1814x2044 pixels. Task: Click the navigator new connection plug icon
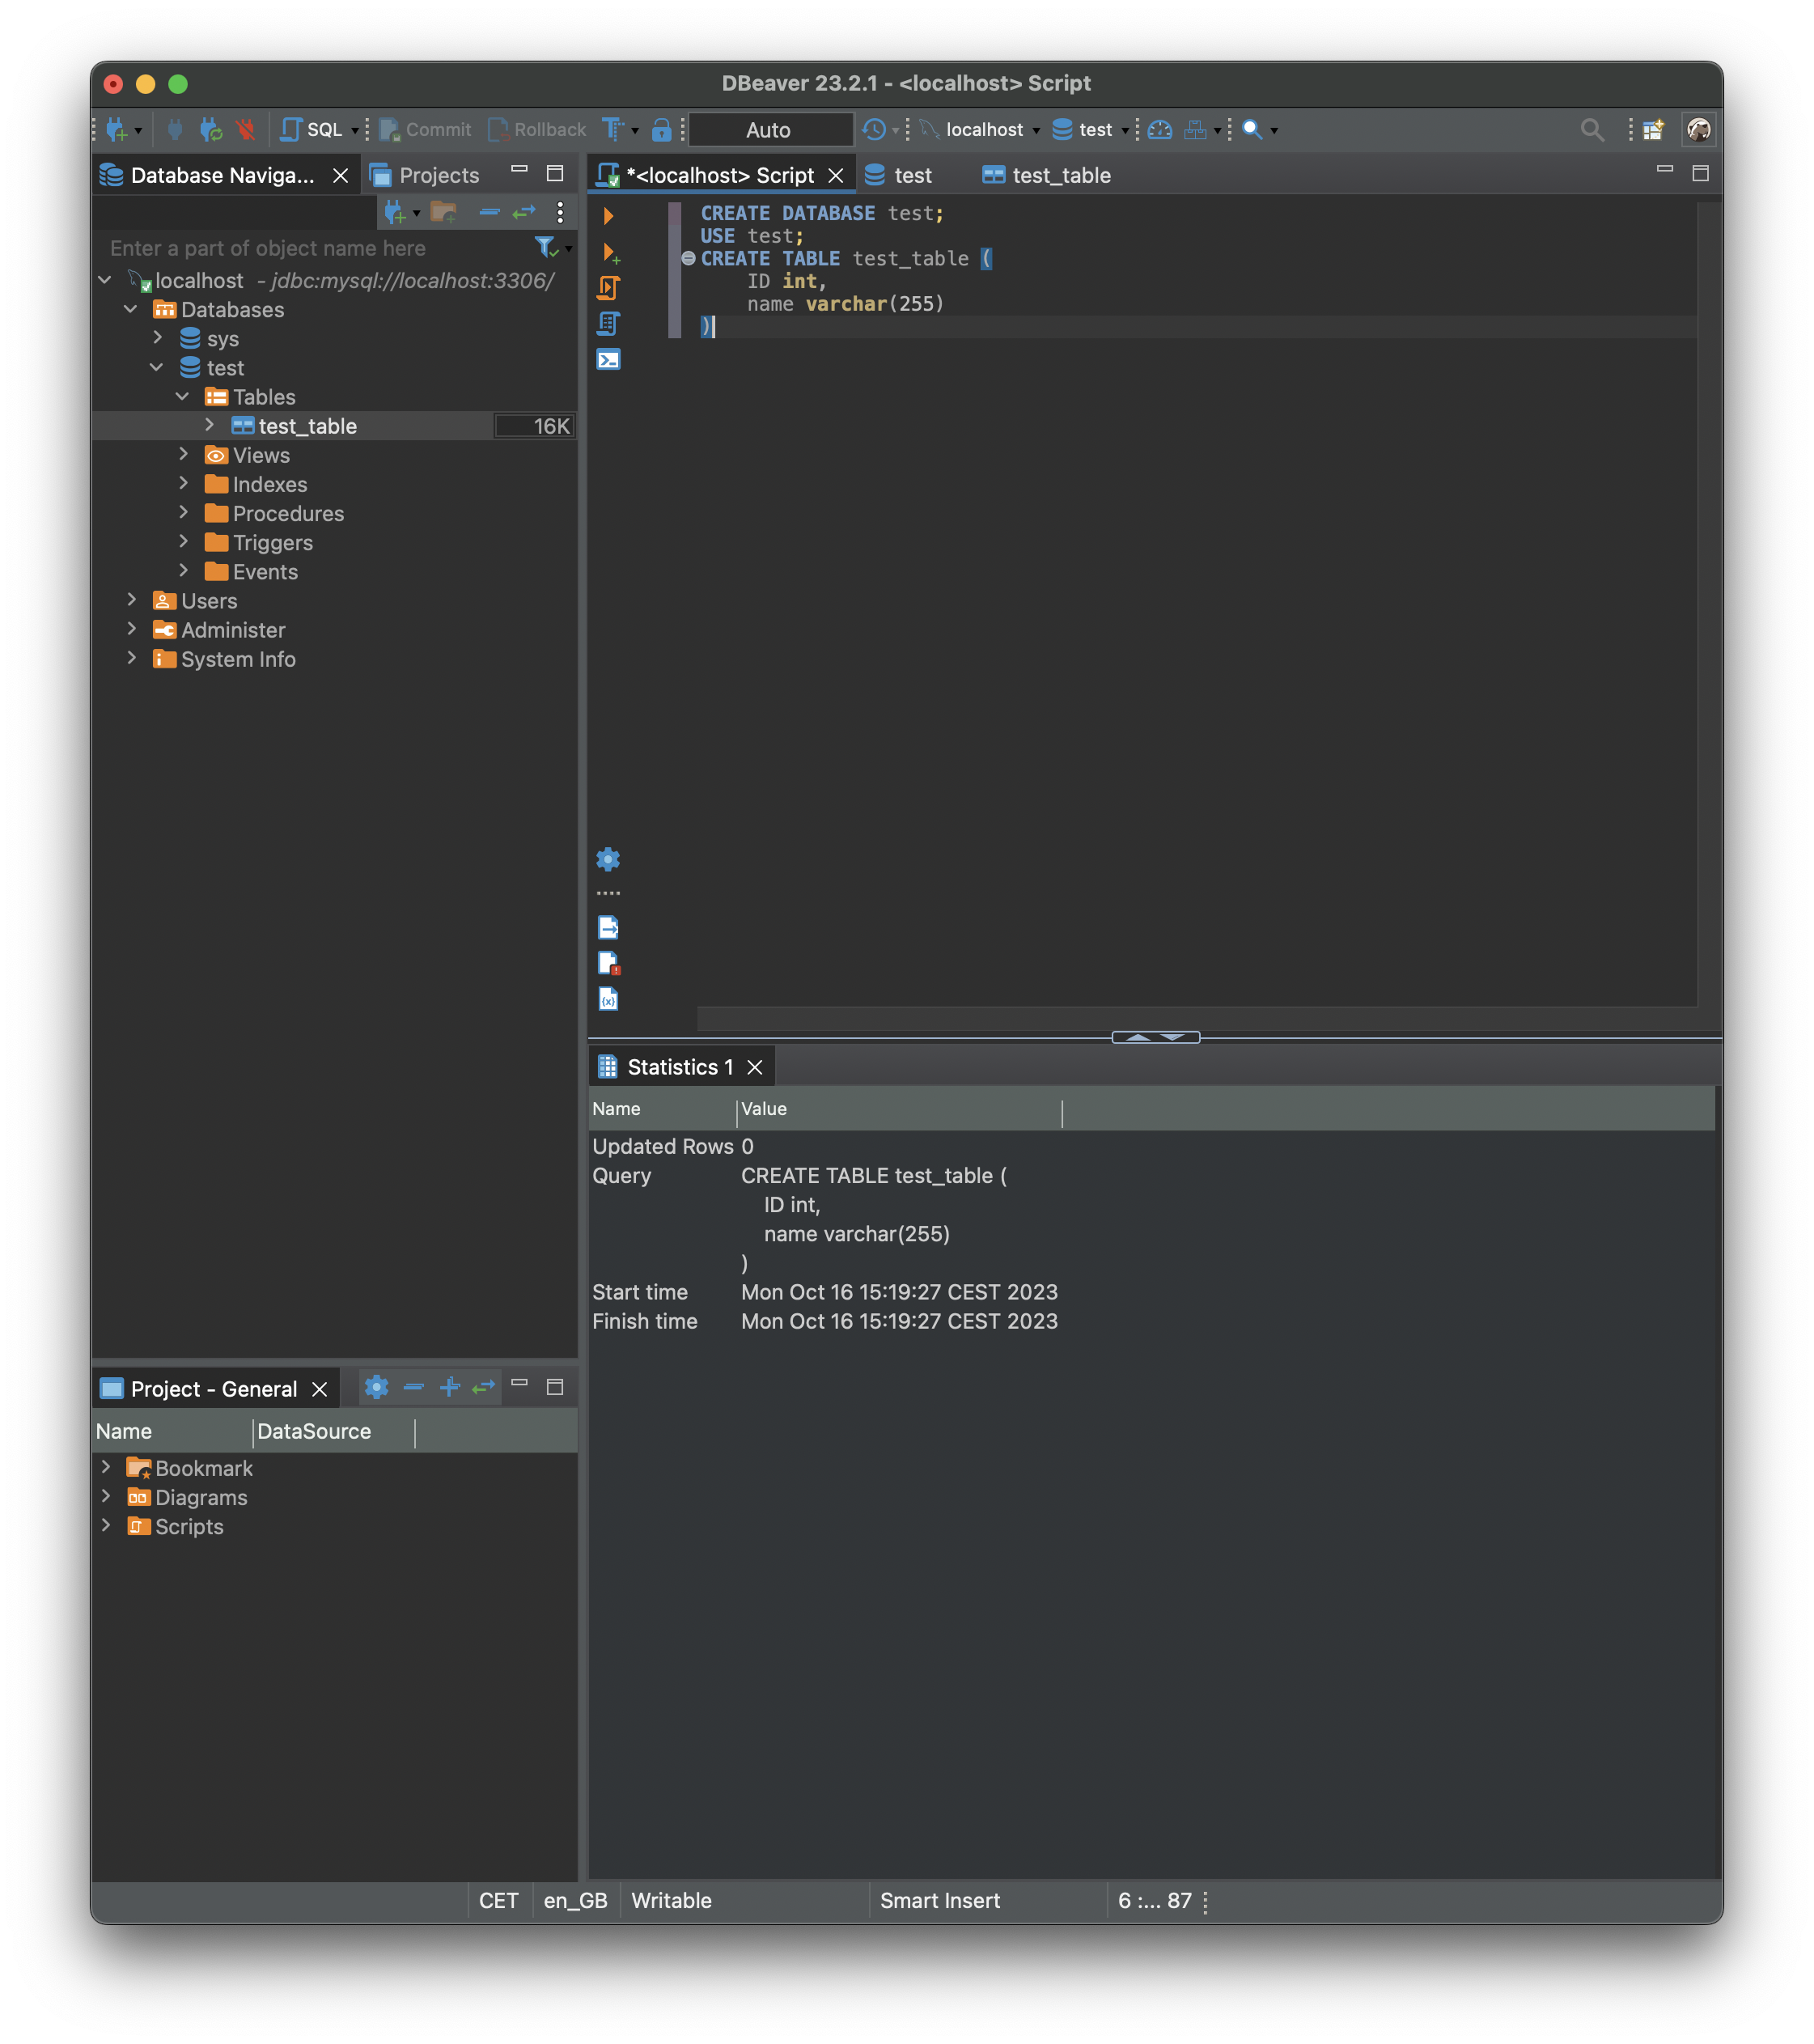(395, 212)
